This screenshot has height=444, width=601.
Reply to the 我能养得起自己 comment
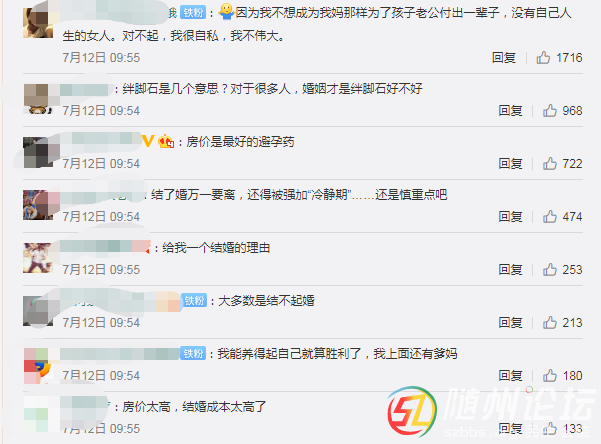tap(510, 375)
